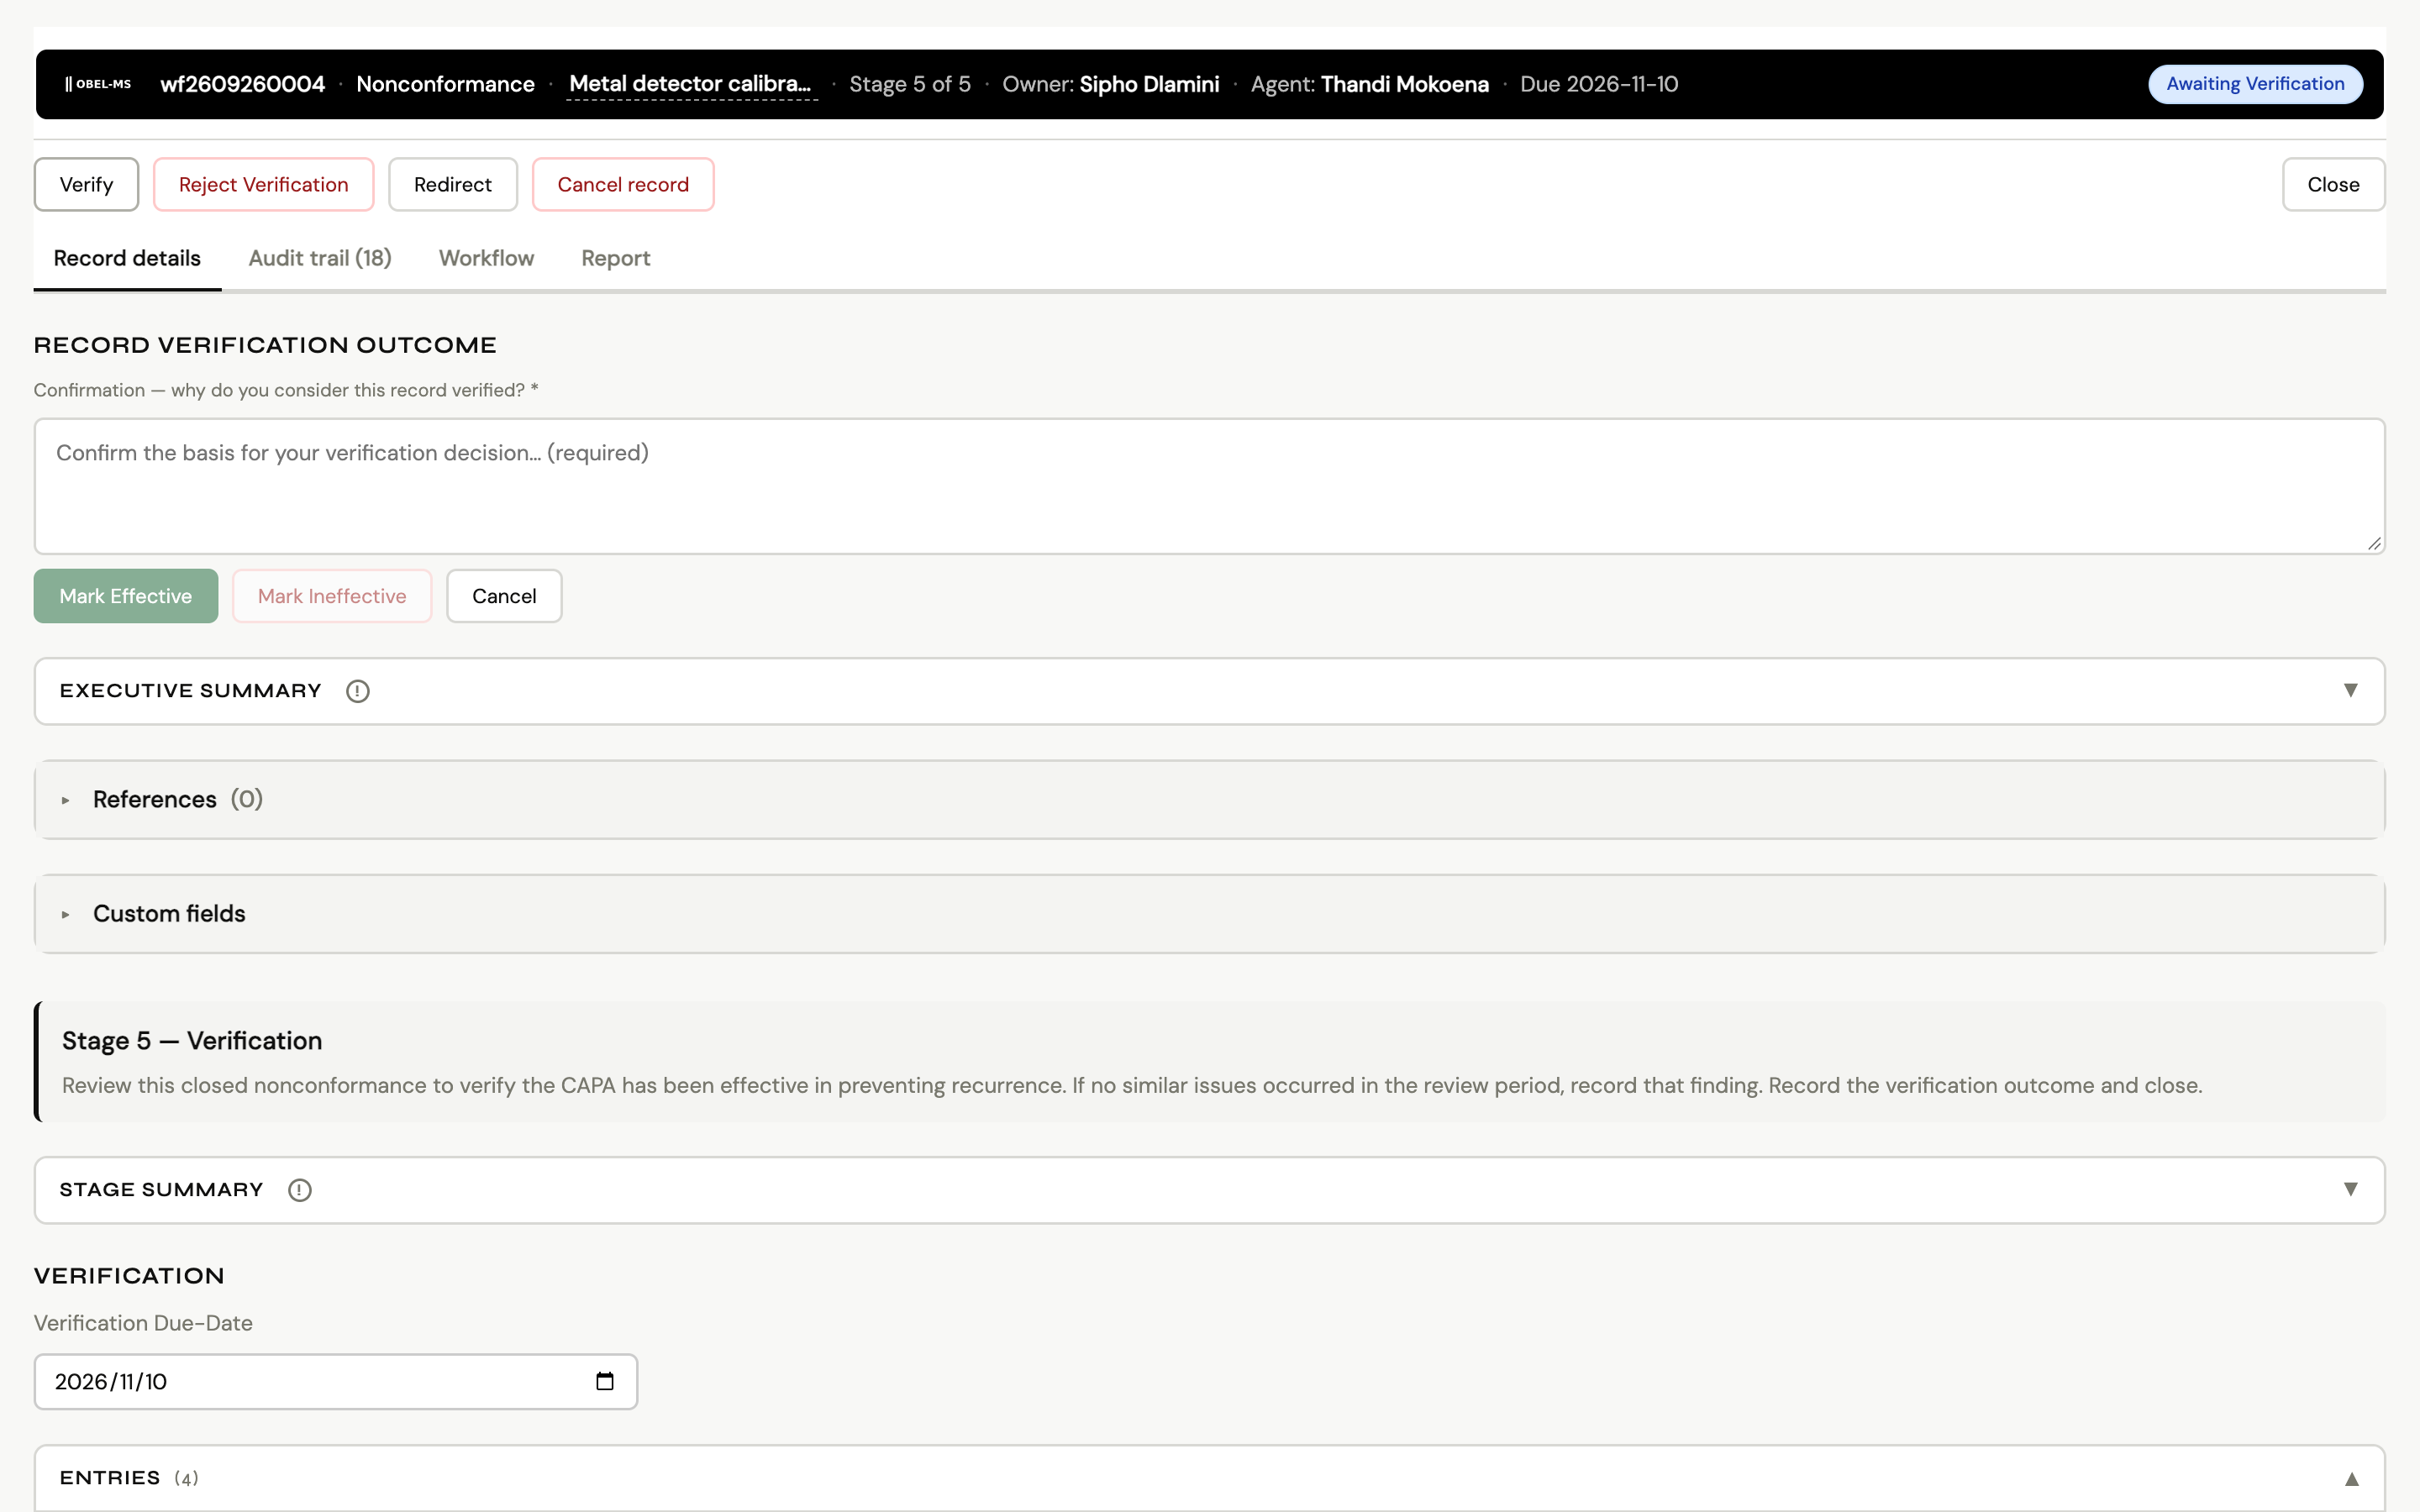Open the Report tab
This screenshot has height=1512, width=2420.
[x=616, y=258]
